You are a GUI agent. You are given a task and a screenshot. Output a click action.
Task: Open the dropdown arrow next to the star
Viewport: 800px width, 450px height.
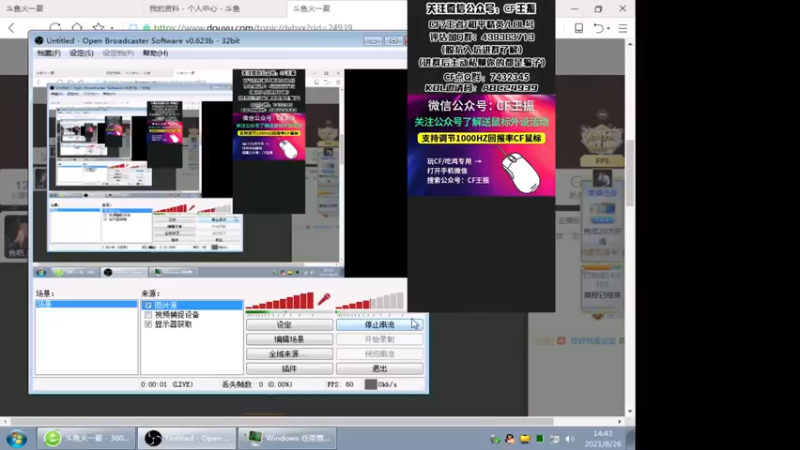pyautogui.click(x=112, y=29)
